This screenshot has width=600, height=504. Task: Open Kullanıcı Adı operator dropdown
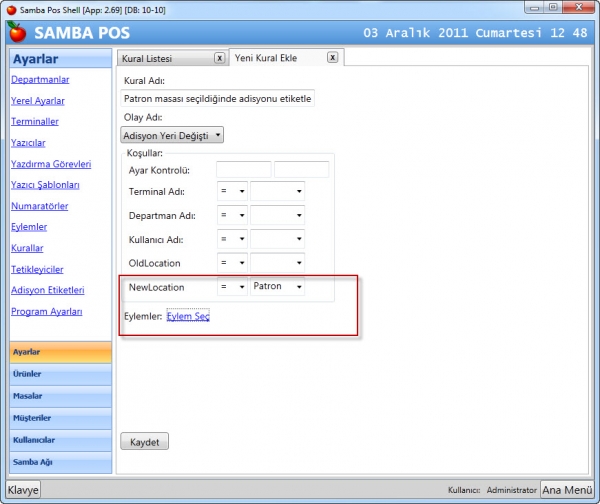click(232, 239)
